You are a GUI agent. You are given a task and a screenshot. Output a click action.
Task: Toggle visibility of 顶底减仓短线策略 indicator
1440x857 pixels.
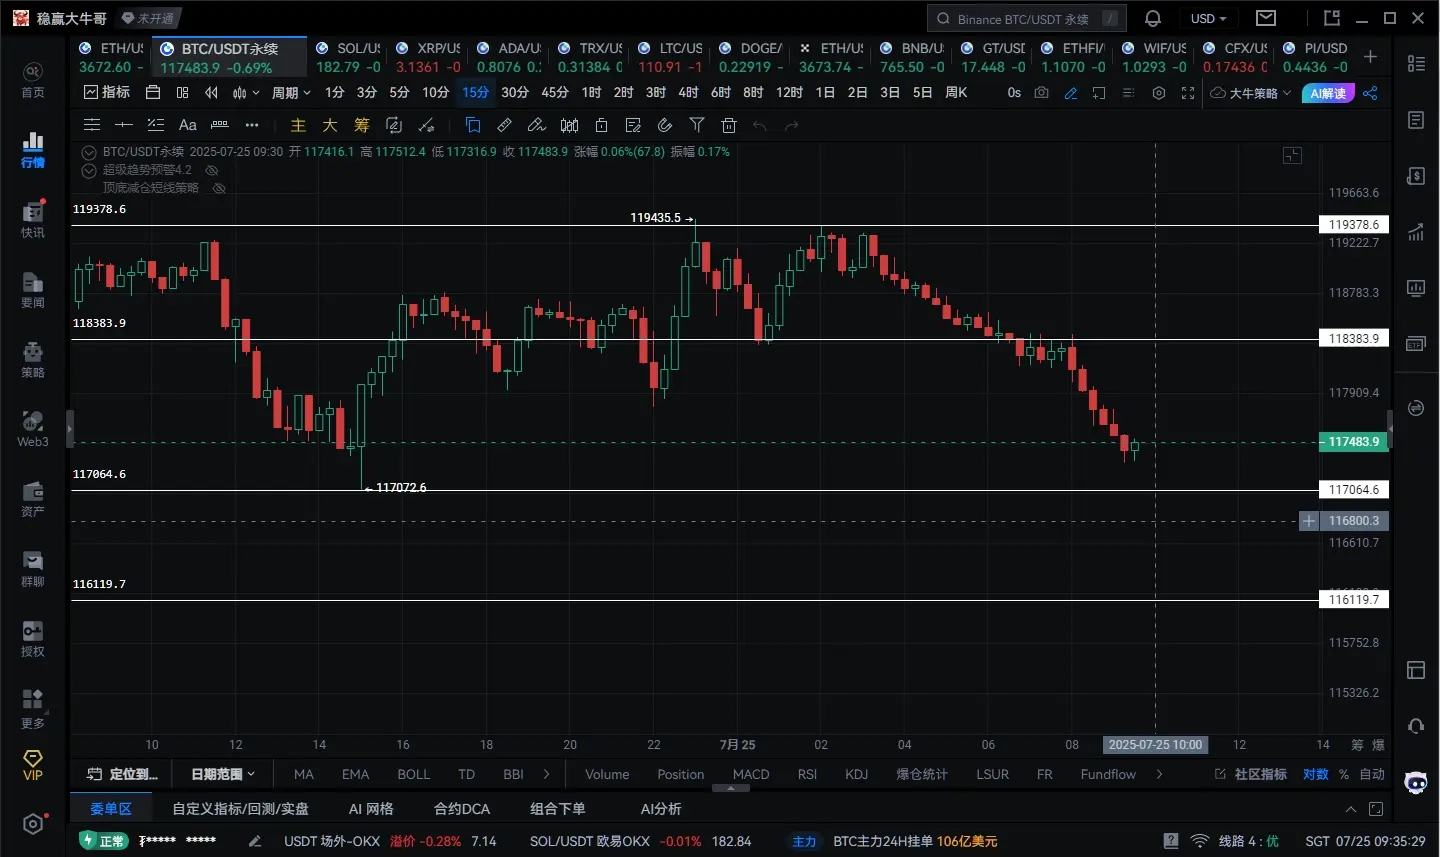219,188
